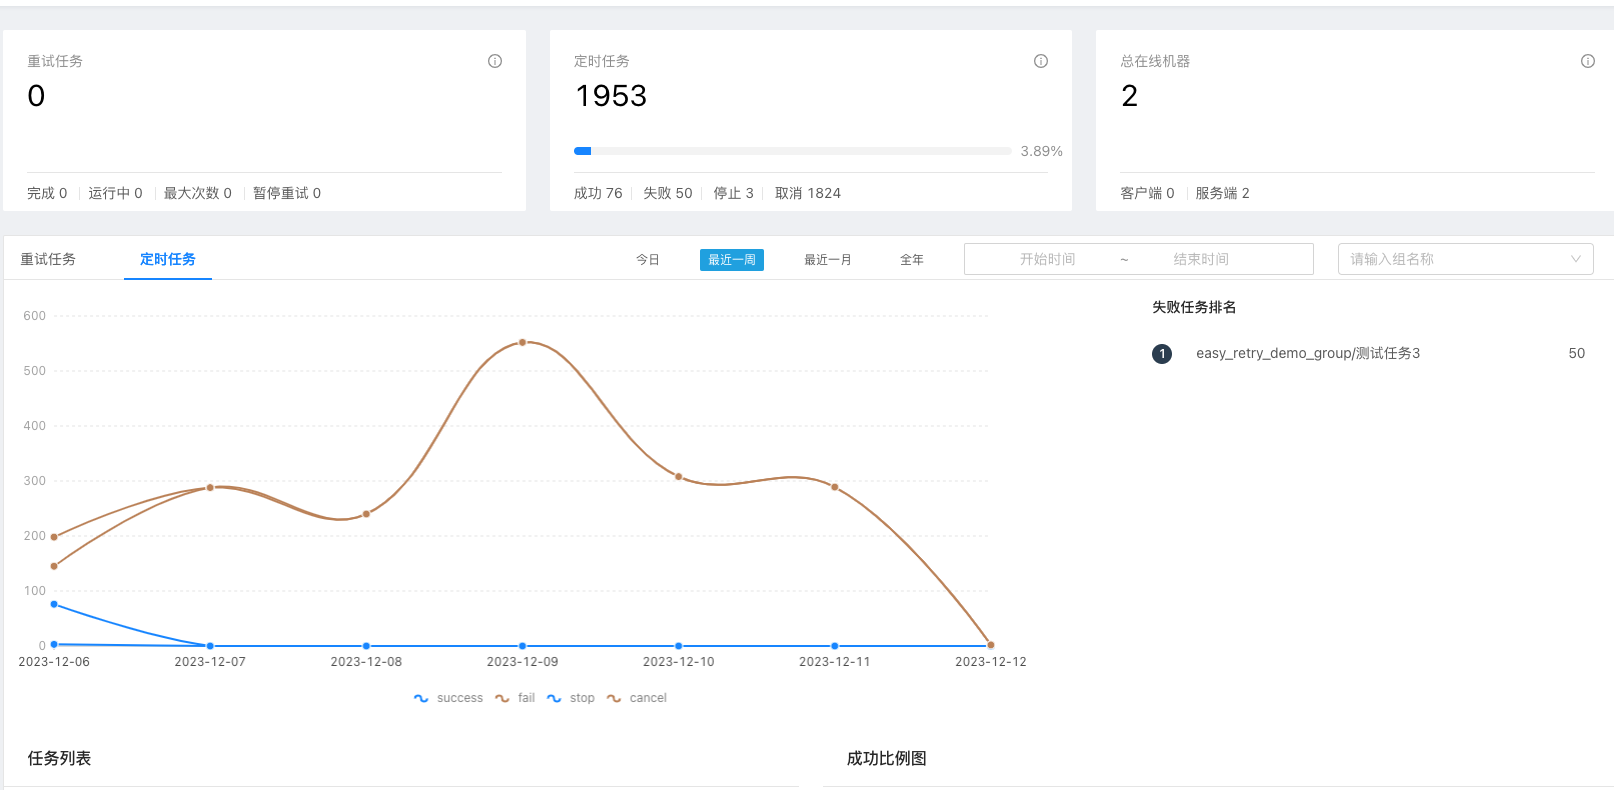
Task: Switch to 定时任务 tab
Action: coord(168,259)
